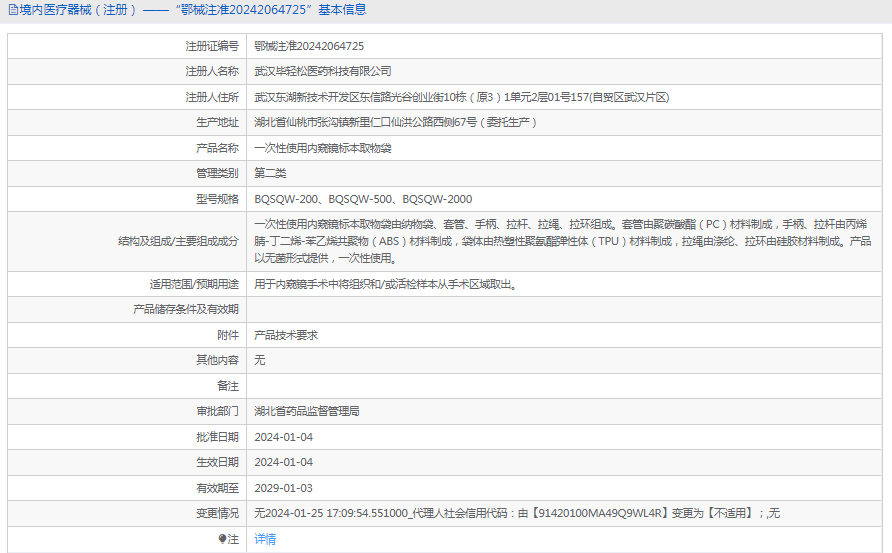Click attachment value 产品技术要求
The height and width of the screenshot is (553, 892).
[x=286, y=335]
